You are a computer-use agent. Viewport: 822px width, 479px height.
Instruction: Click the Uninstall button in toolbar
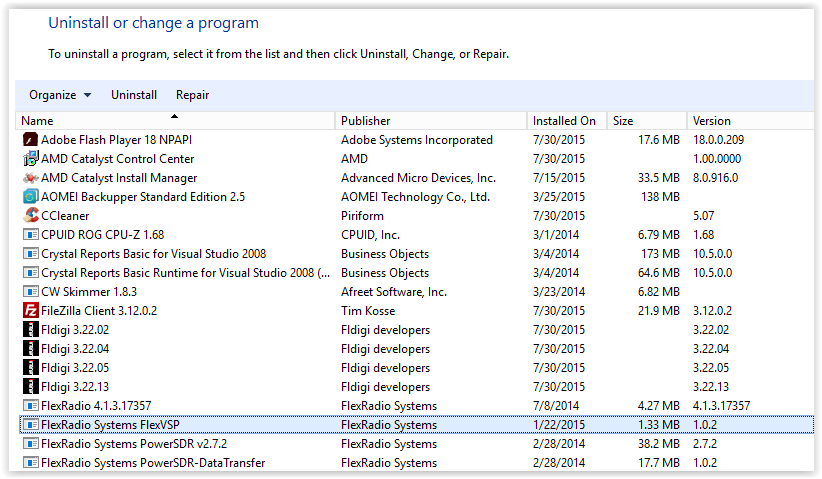134,95
